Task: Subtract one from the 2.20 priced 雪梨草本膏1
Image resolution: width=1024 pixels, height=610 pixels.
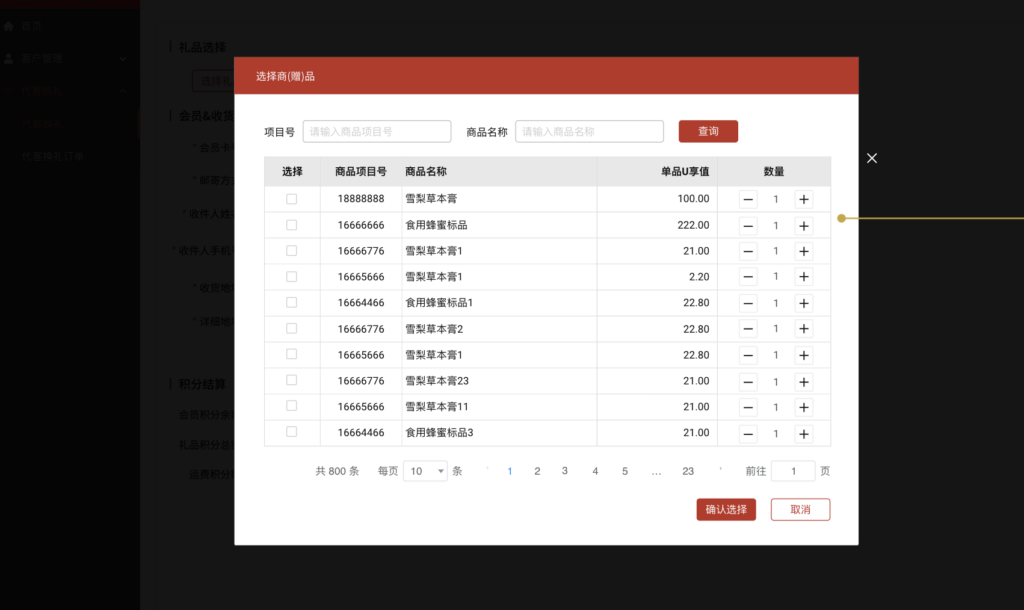Action: (748, 277)
